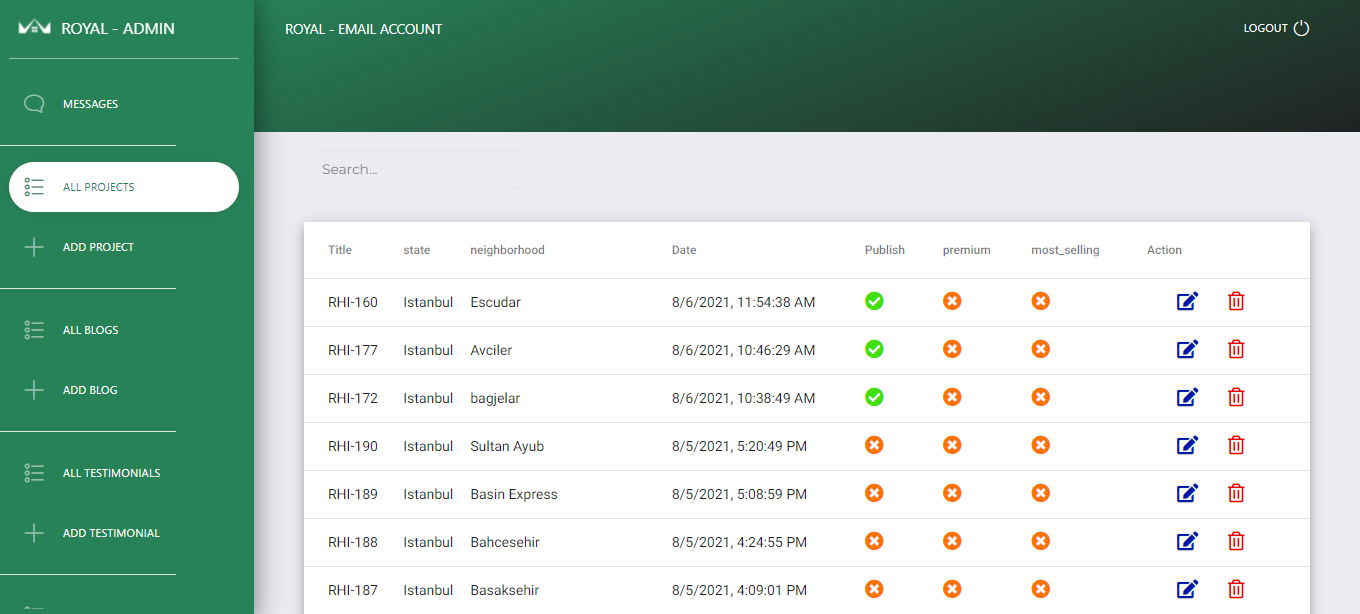The image size is (1360, 614).
Task: Remove RHI-172 with its trash icon
Action: point(1236,397)
